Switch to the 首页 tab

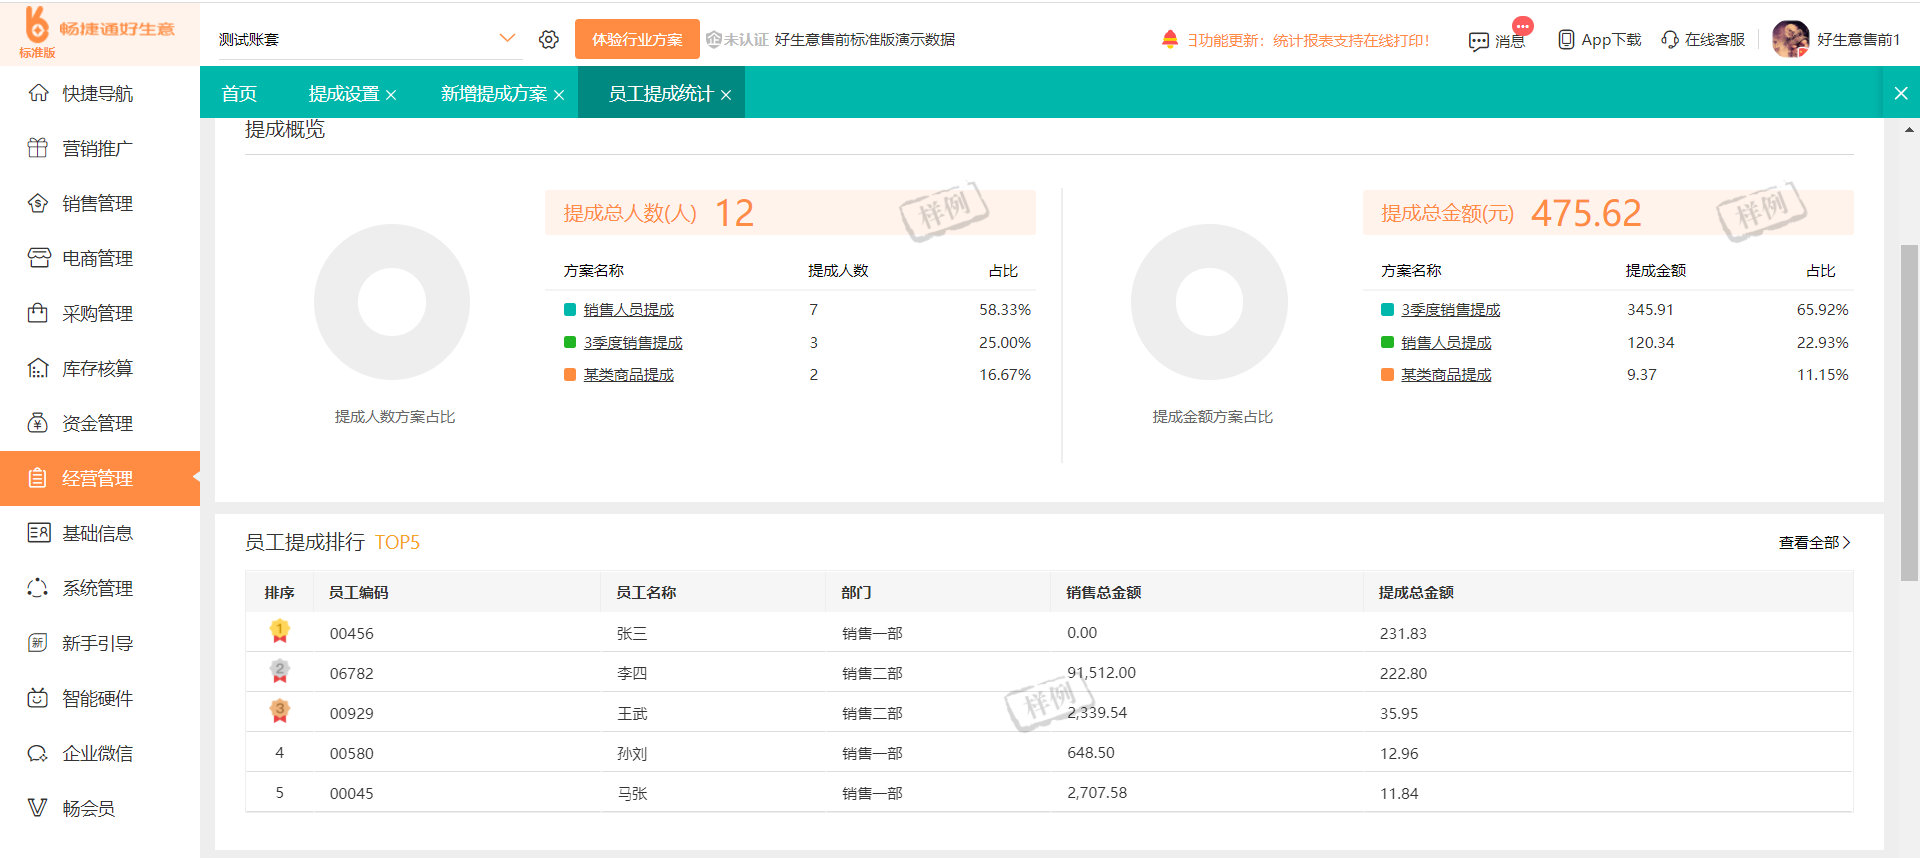click(239, 93)
